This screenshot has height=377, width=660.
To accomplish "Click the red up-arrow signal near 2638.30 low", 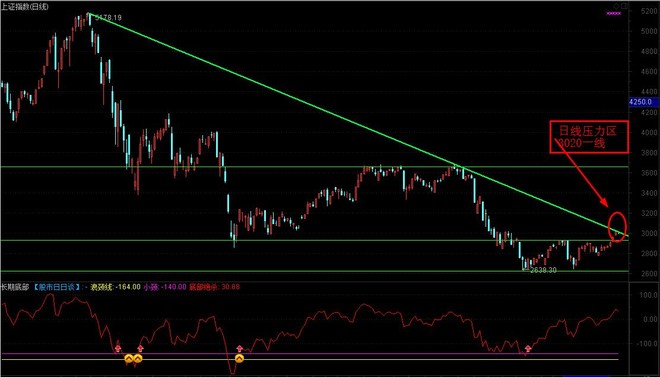I will point(528,348).
